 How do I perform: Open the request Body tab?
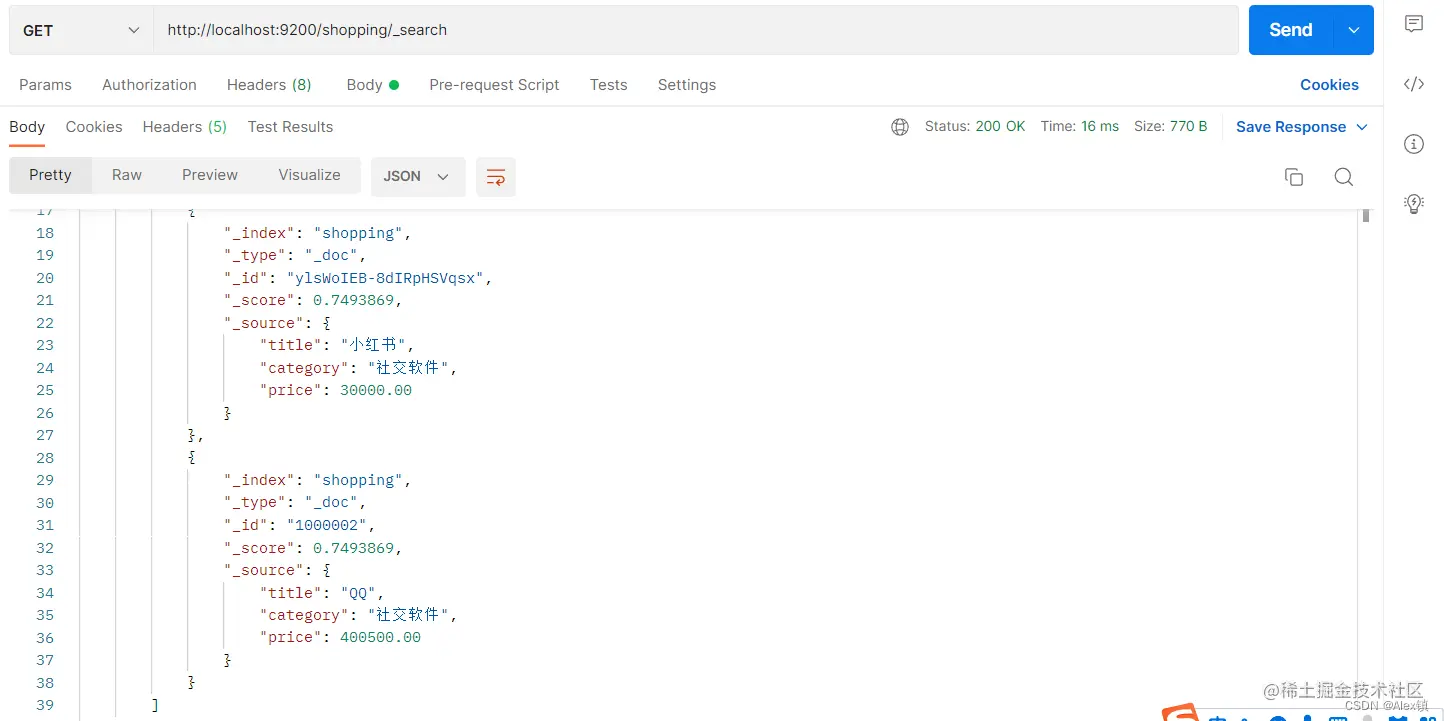372,85
